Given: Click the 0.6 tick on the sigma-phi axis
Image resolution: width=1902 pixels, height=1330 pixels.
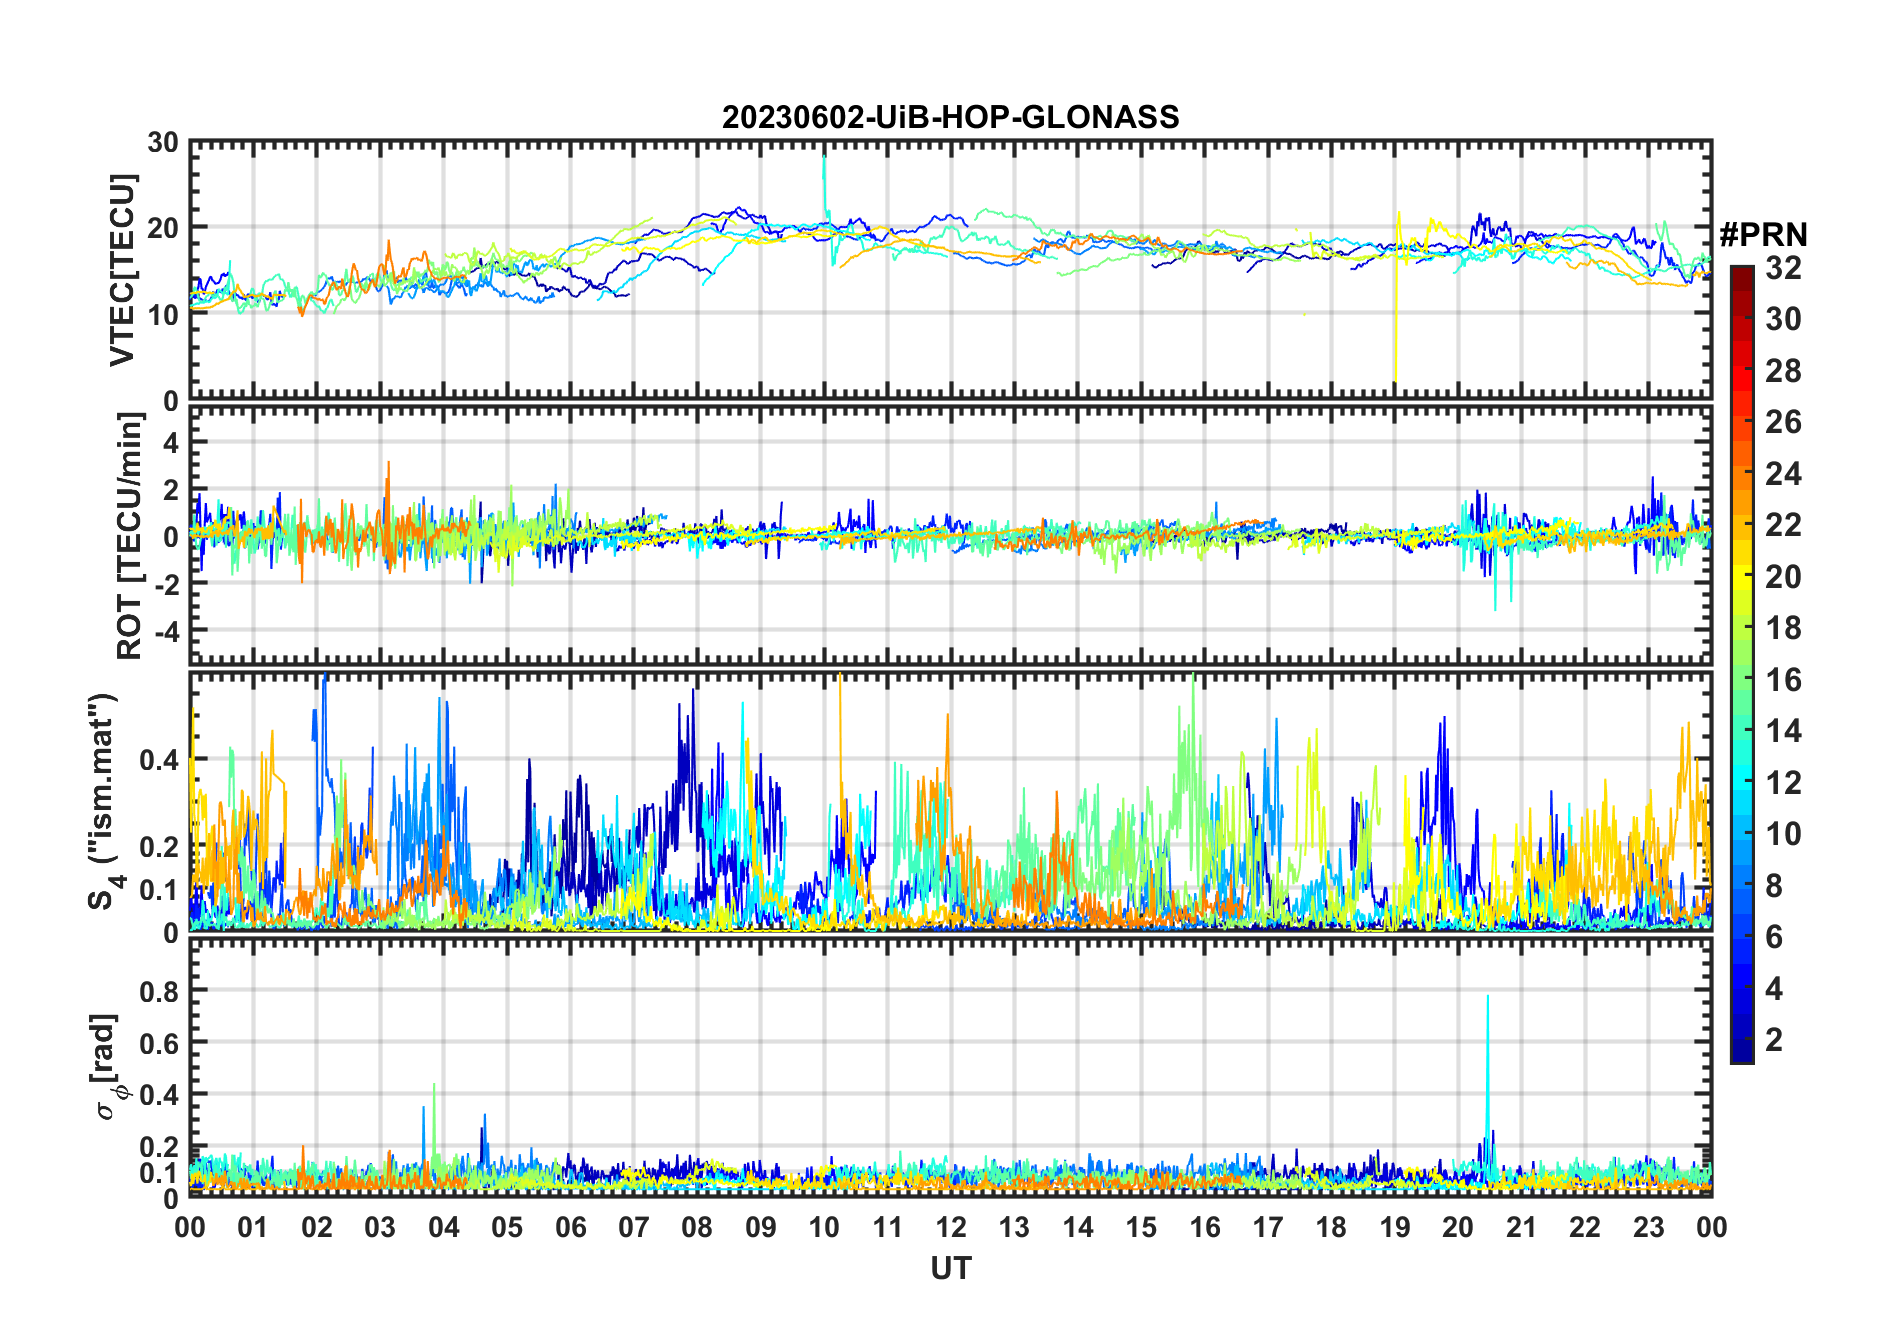Looking at the screenshot, I should pyautogui.click(x=159, y=1043).
